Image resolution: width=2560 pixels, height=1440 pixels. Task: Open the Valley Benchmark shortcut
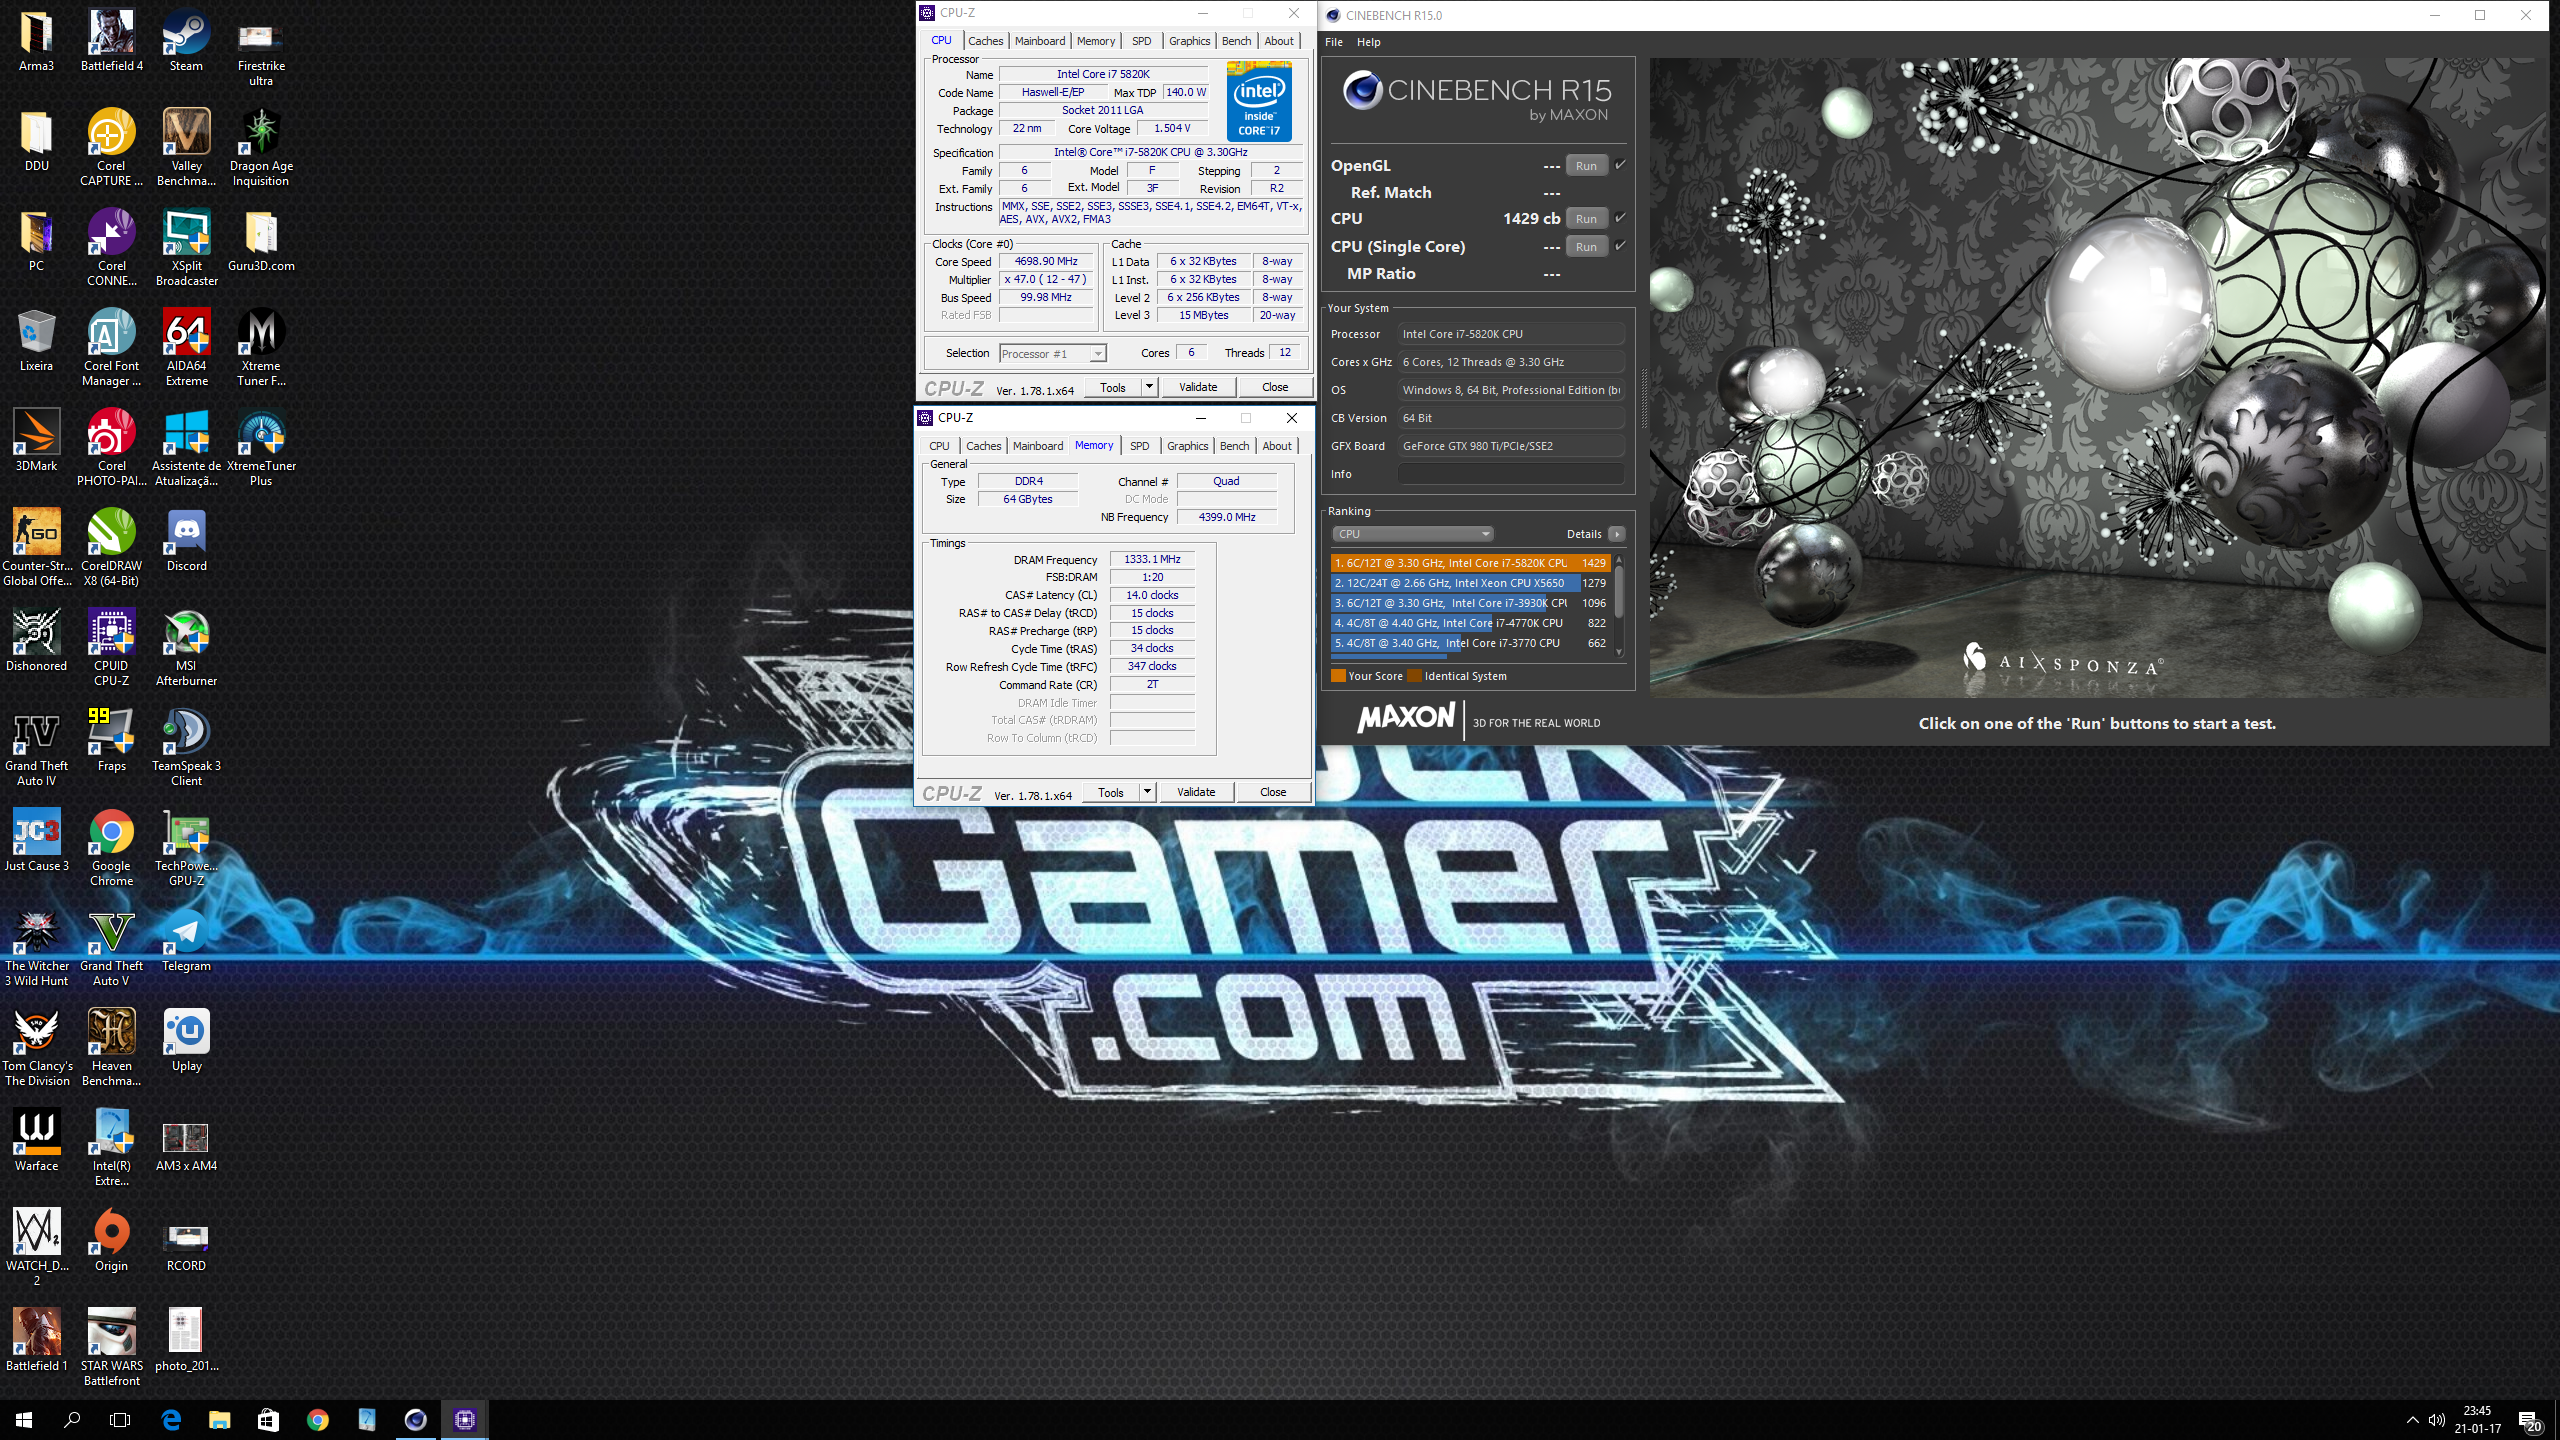pos(186,147)
